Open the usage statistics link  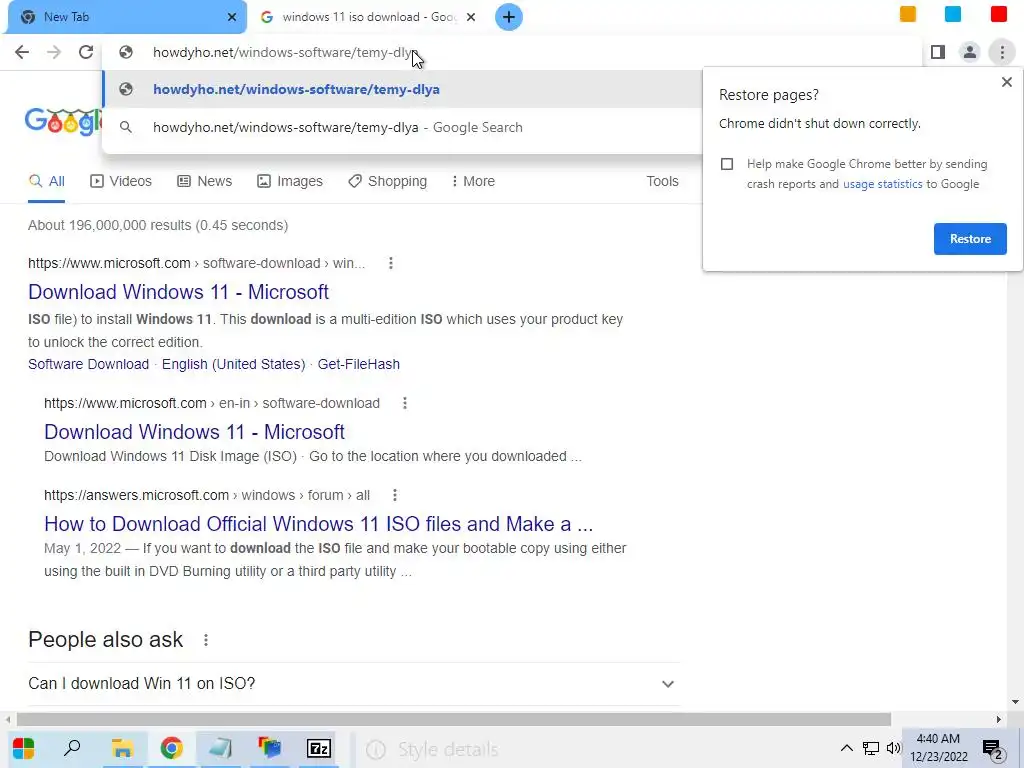[x=882, y=184]
